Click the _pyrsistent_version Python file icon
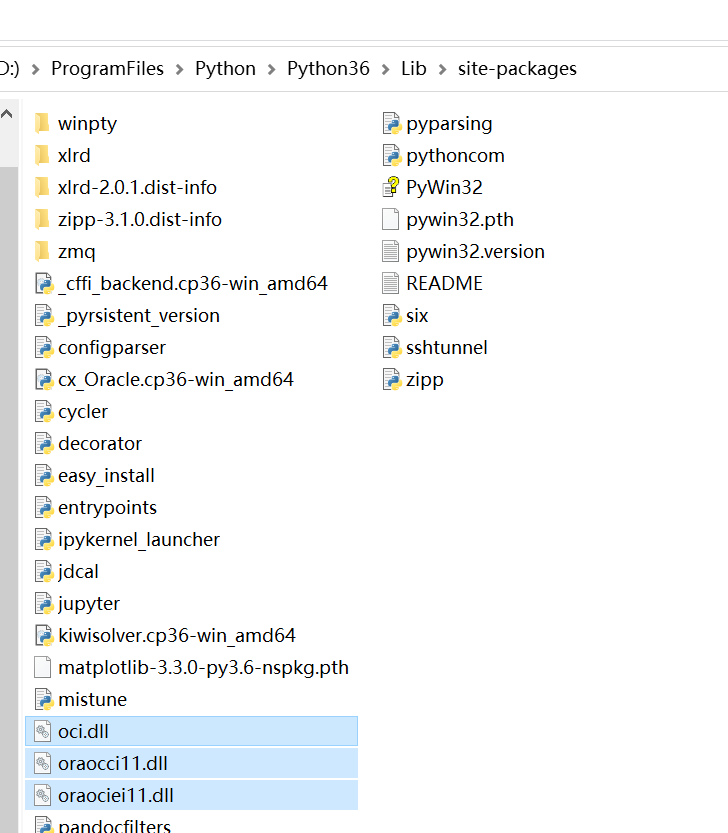 coord(44,315)
